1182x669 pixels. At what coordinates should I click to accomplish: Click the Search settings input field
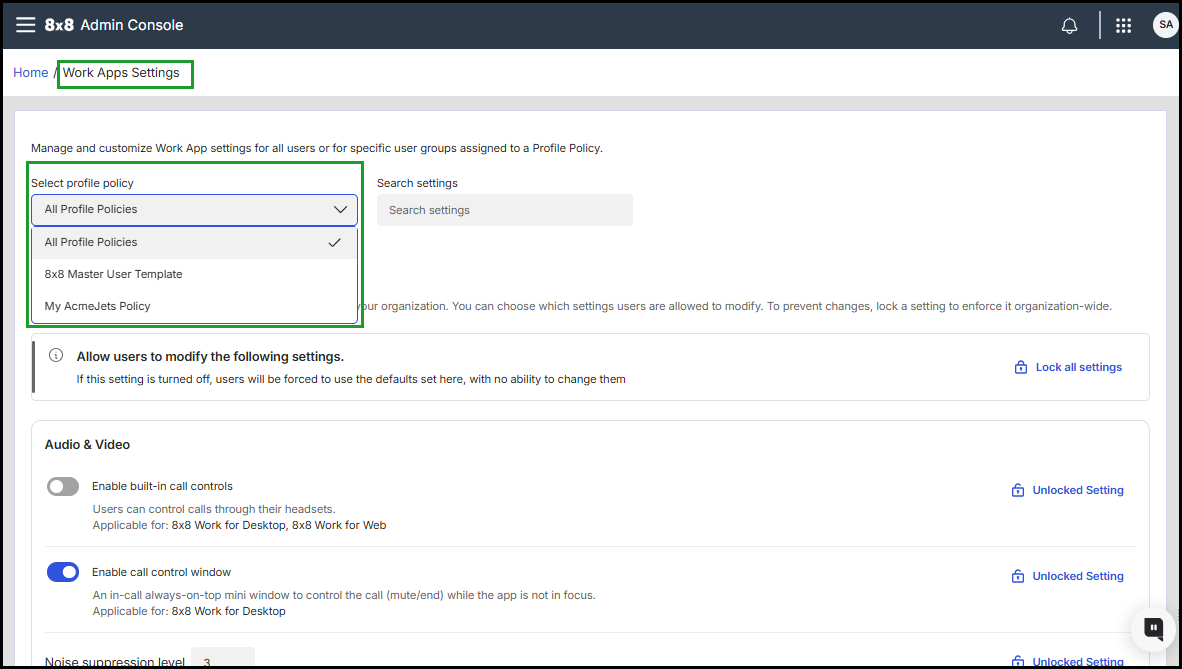pos(504,210)
